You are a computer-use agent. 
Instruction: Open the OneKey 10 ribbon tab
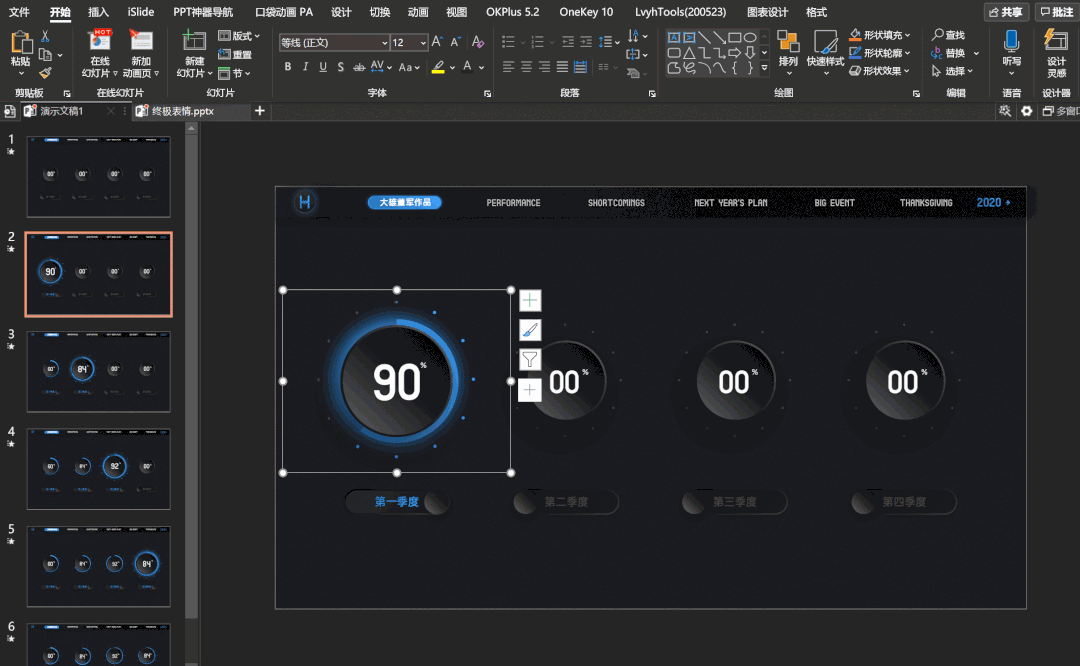click(x=586, y=12)
